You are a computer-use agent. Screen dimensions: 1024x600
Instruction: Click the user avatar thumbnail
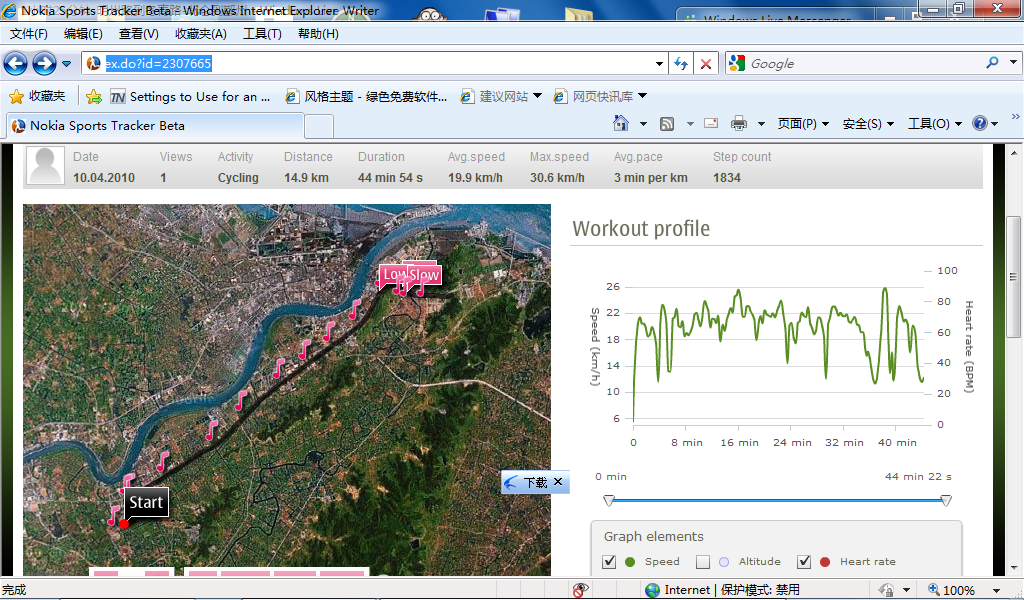[46, 166]
